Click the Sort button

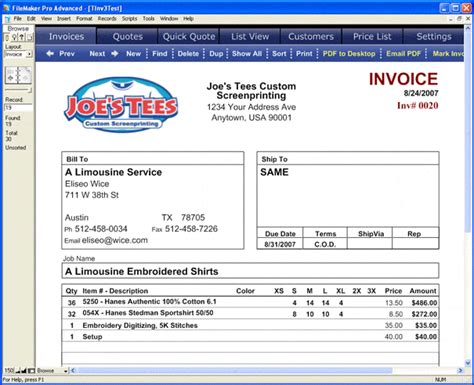pos(279,53)
